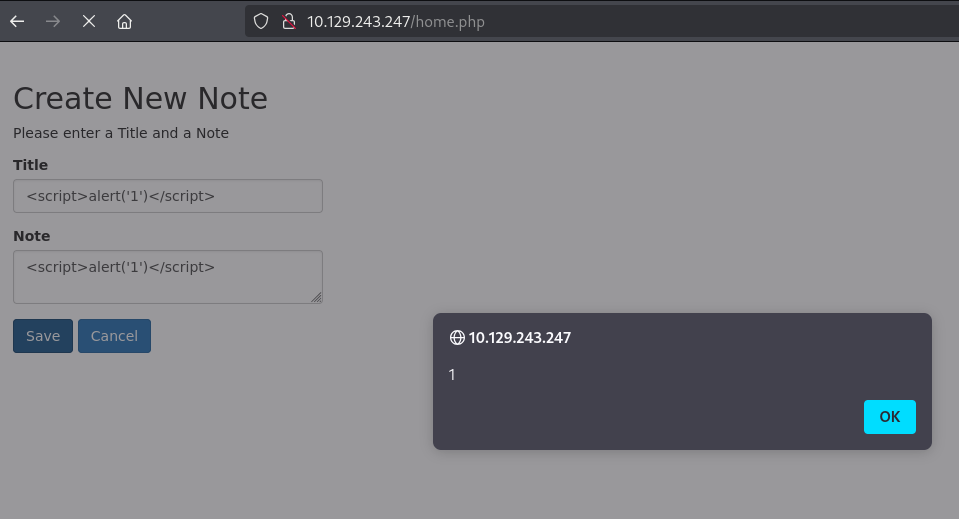The width and height of the screenshot is (959, 519).
Task: Open the browser home page icon
Action: (x=124, y=21)
